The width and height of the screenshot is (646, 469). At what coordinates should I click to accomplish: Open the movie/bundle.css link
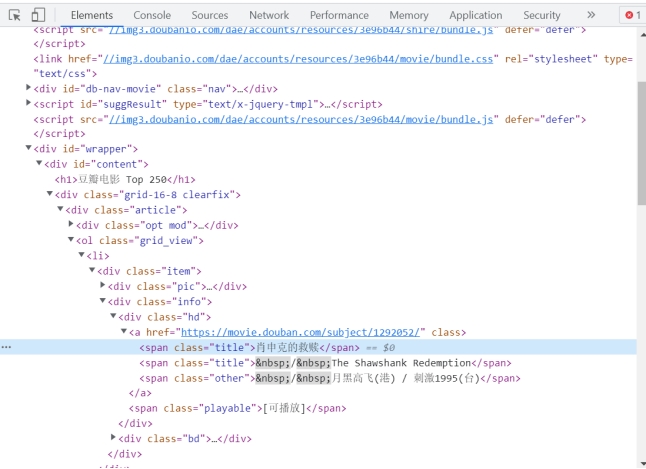click(298, 59)
